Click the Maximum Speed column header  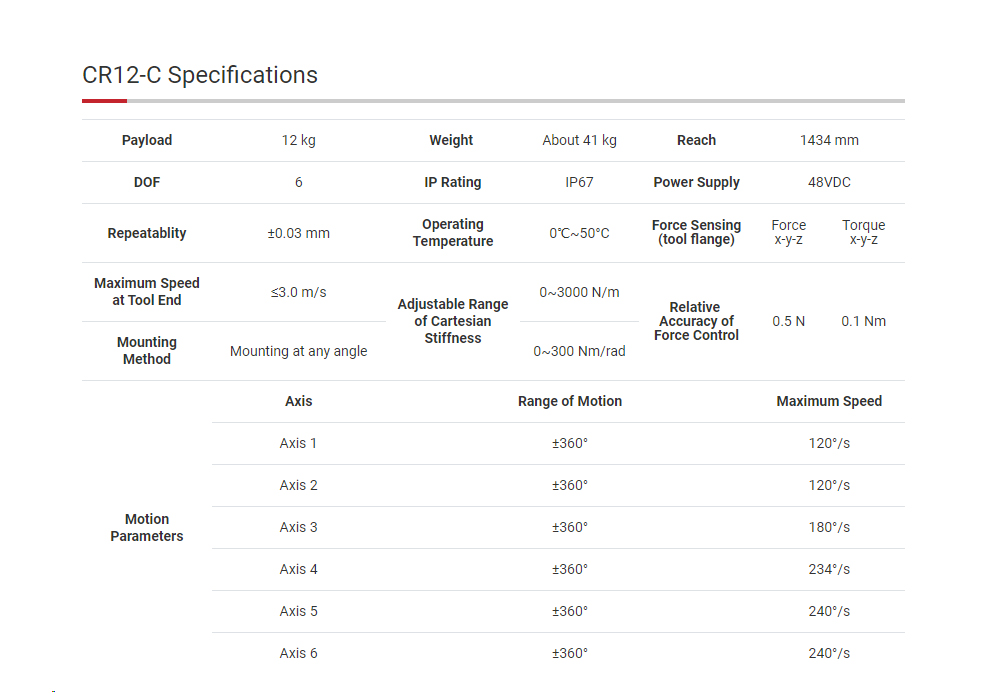coord(829,401)
